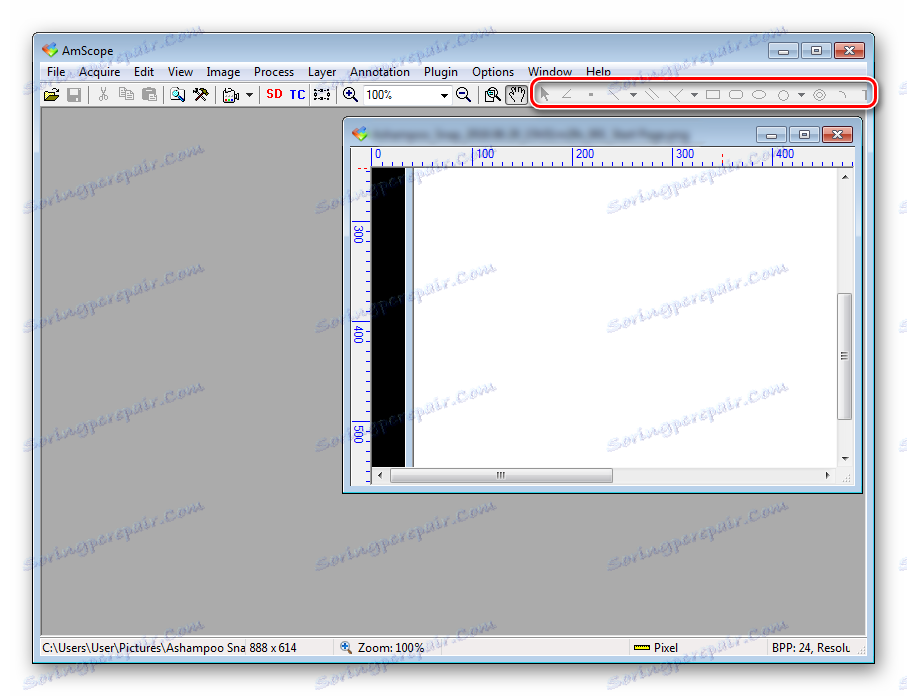The image size is (907, 696).
Task: Open the Edit menu
Action: (x=143, y=72)
